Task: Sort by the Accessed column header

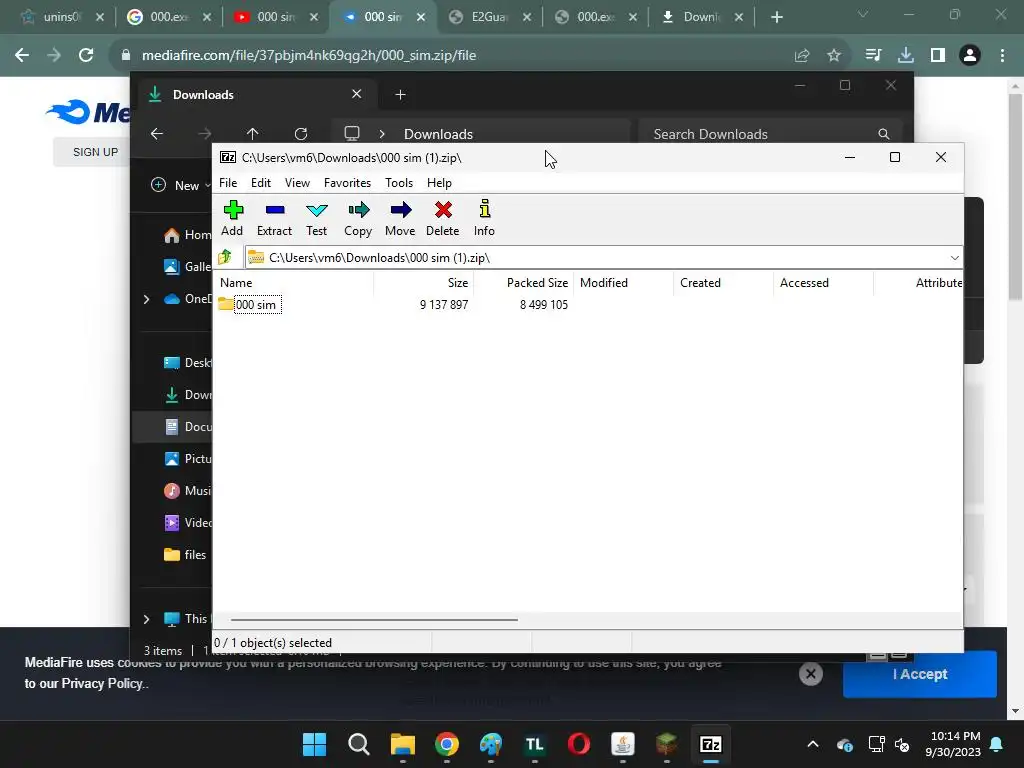Action: [x=824, y=283]
